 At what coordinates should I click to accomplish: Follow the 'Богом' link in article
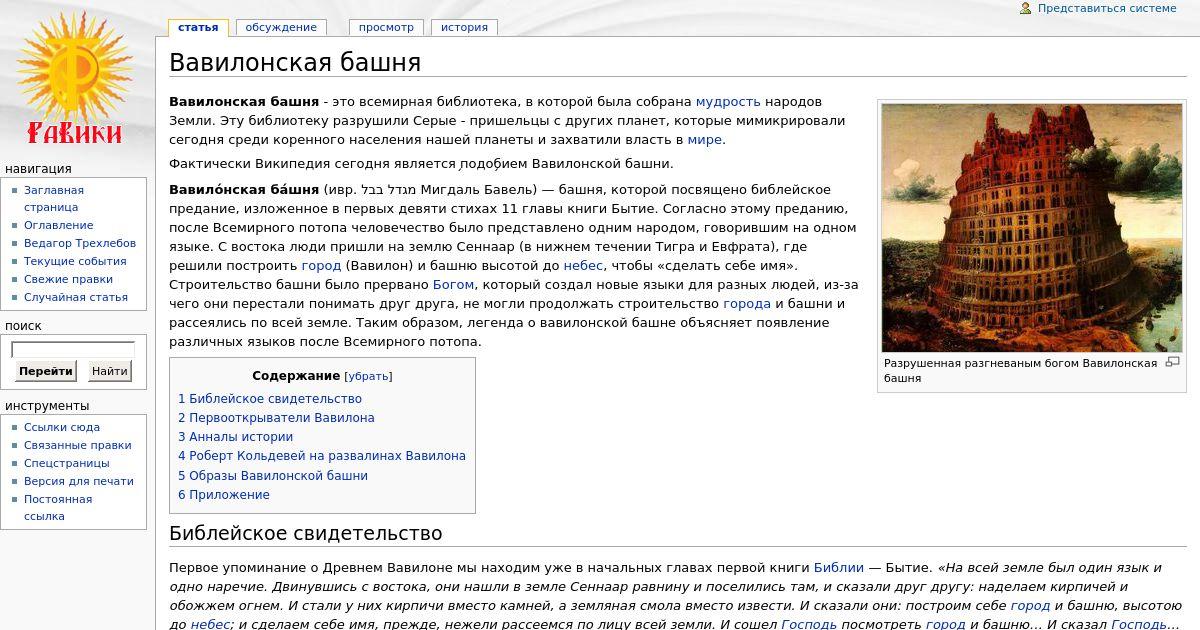pyautogui.click(x=453, y=285)
